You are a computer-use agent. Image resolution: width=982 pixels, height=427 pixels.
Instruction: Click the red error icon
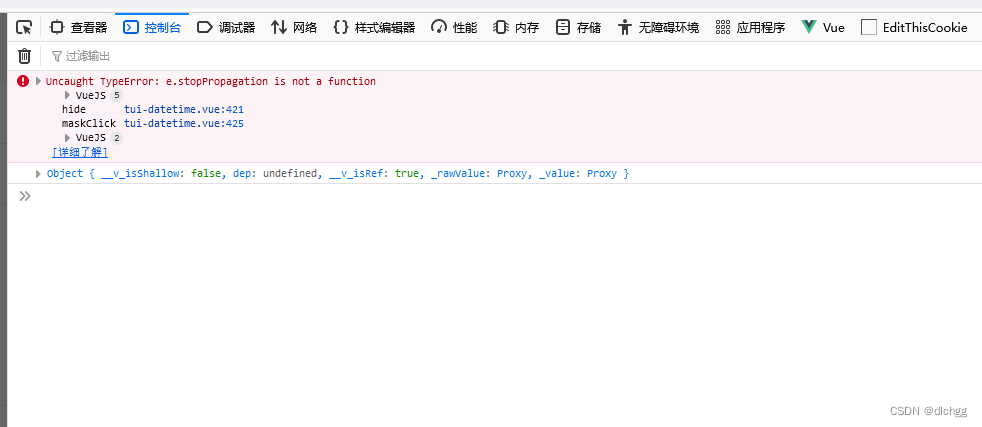(x=23, y=81)
